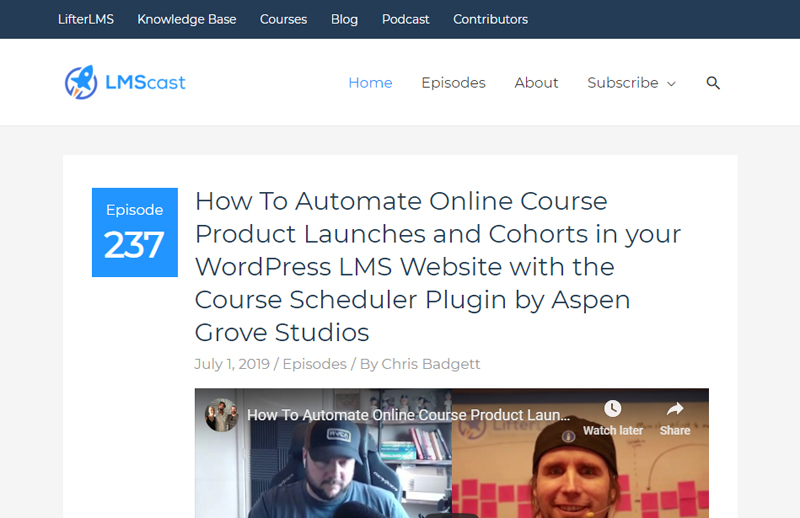Open Contributors in top bar
This screenshot has height=518, width=800.
(490, 19)
